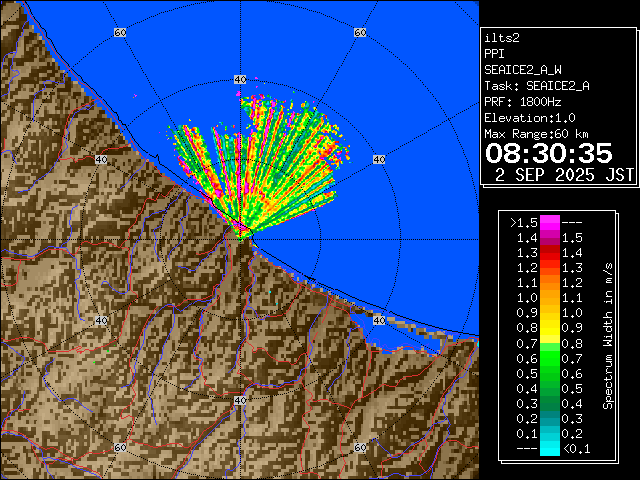640x480 pixels.
Task: Click the Spectrum Width in m/s label
Action: (x=607, y=335)
